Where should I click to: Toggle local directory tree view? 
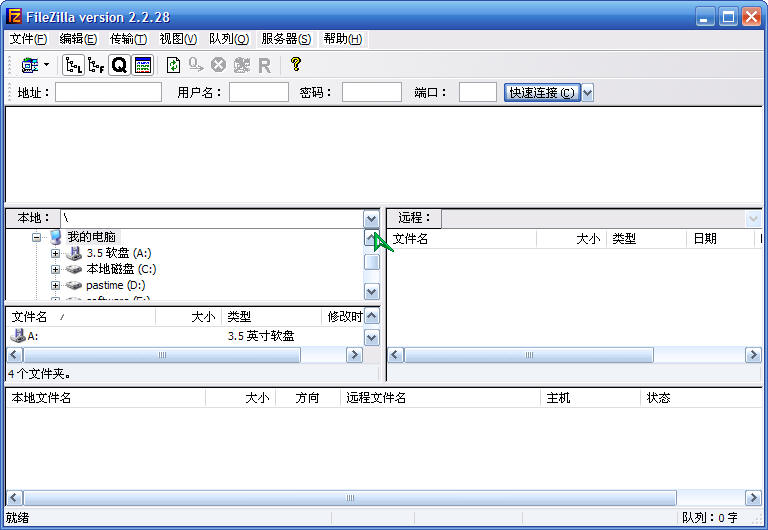(74, 65)
